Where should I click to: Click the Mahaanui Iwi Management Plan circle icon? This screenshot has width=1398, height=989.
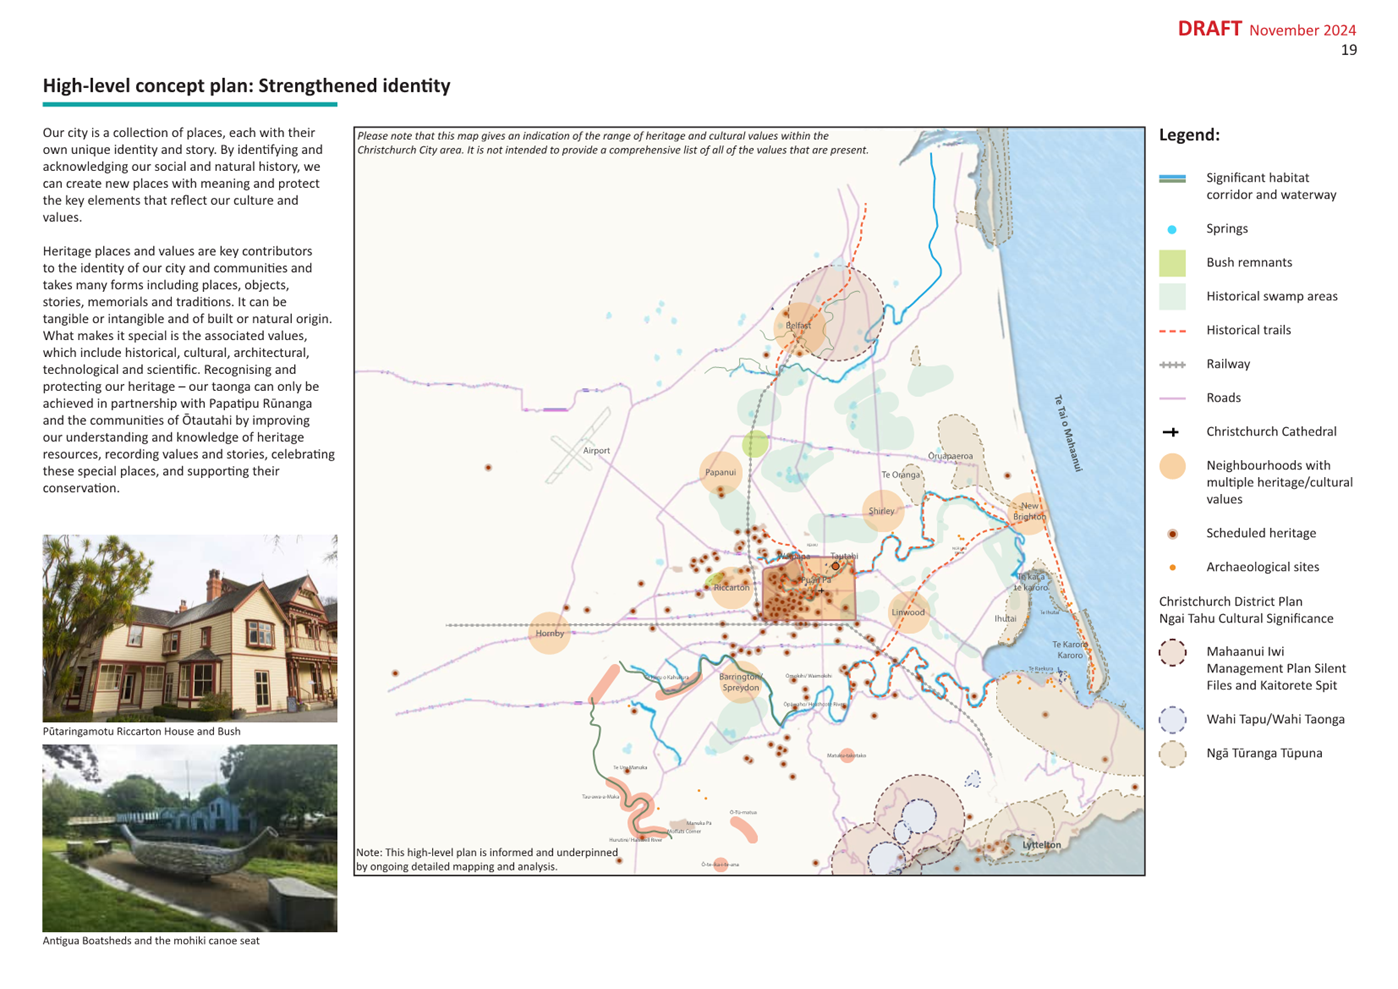(1172, 653)
